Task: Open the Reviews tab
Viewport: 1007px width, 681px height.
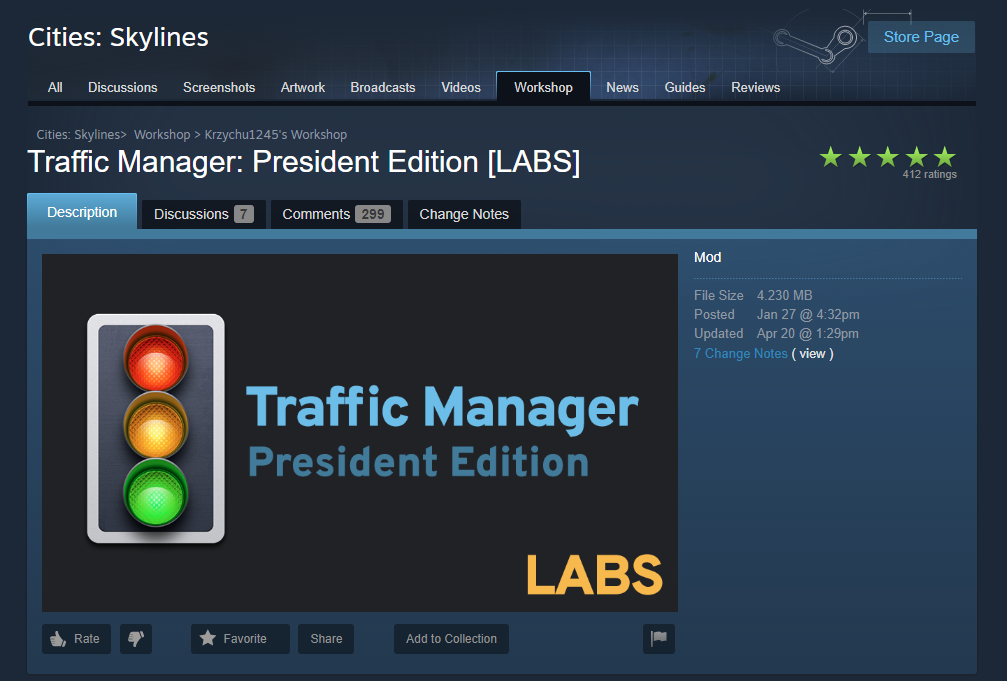Action: tap(755, 87)
